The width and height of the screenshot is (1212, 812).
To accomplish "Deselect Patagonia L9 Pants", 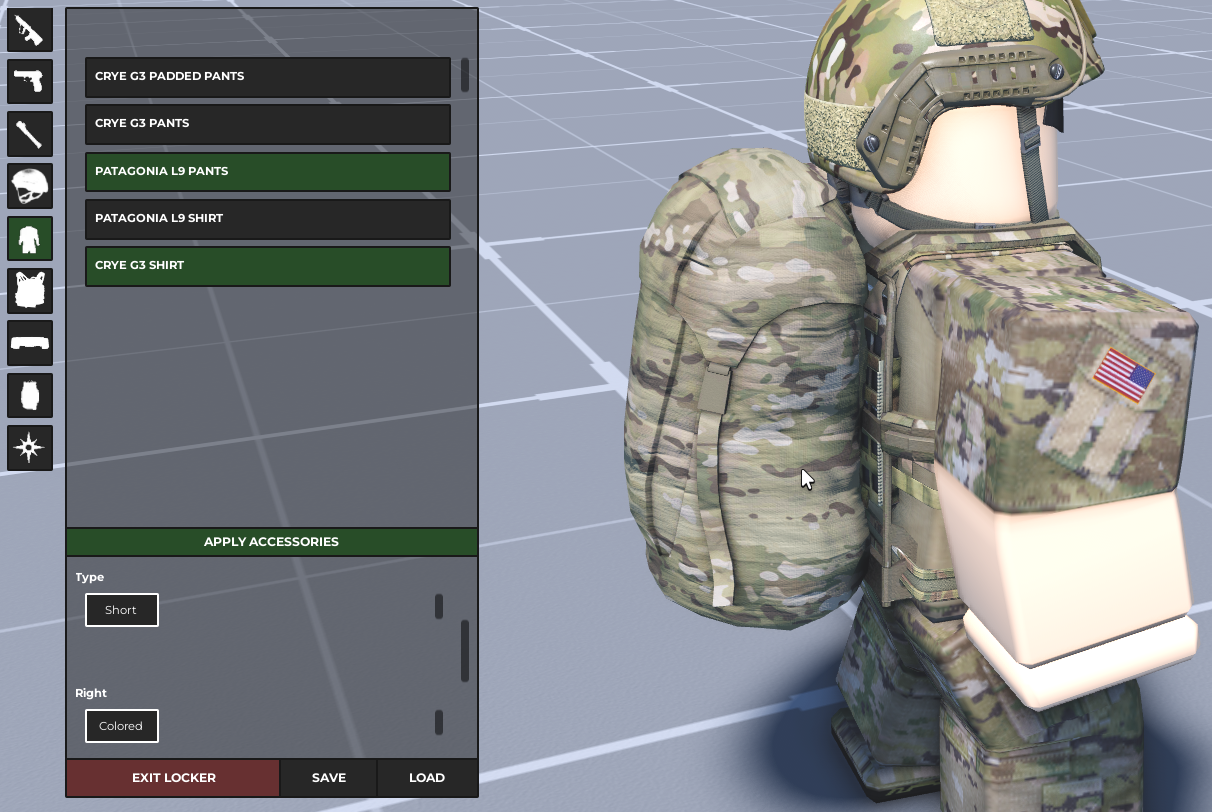I will pos(268,171).
